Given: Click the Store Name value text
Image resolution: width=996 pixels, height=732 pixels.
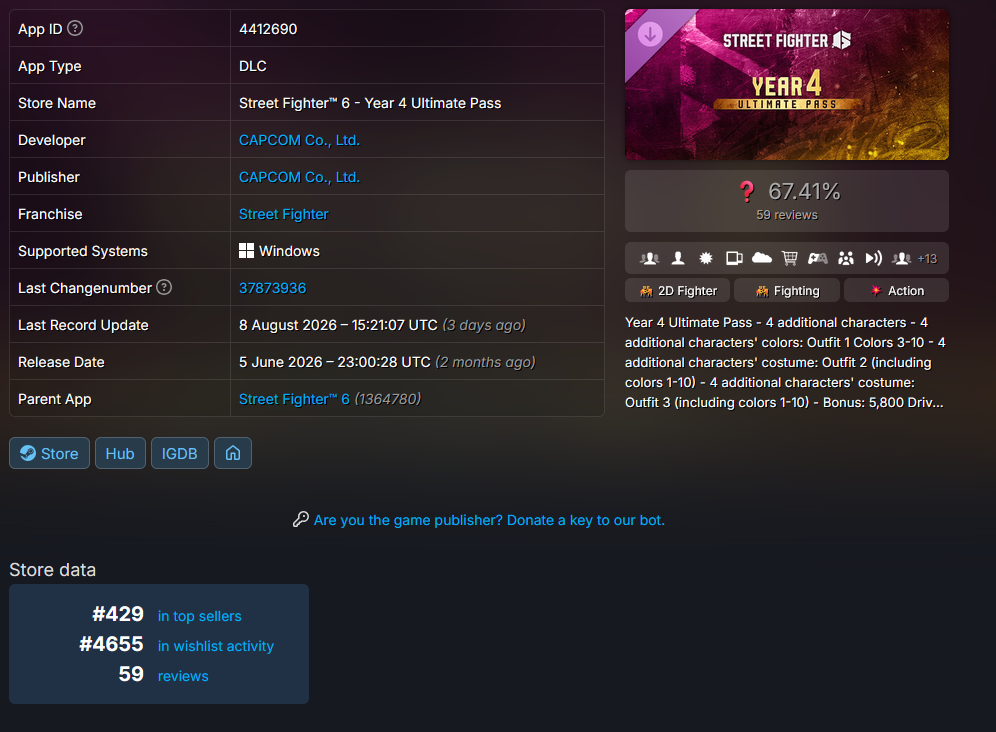Looking at the screenshot, I should tap(370, 103).
